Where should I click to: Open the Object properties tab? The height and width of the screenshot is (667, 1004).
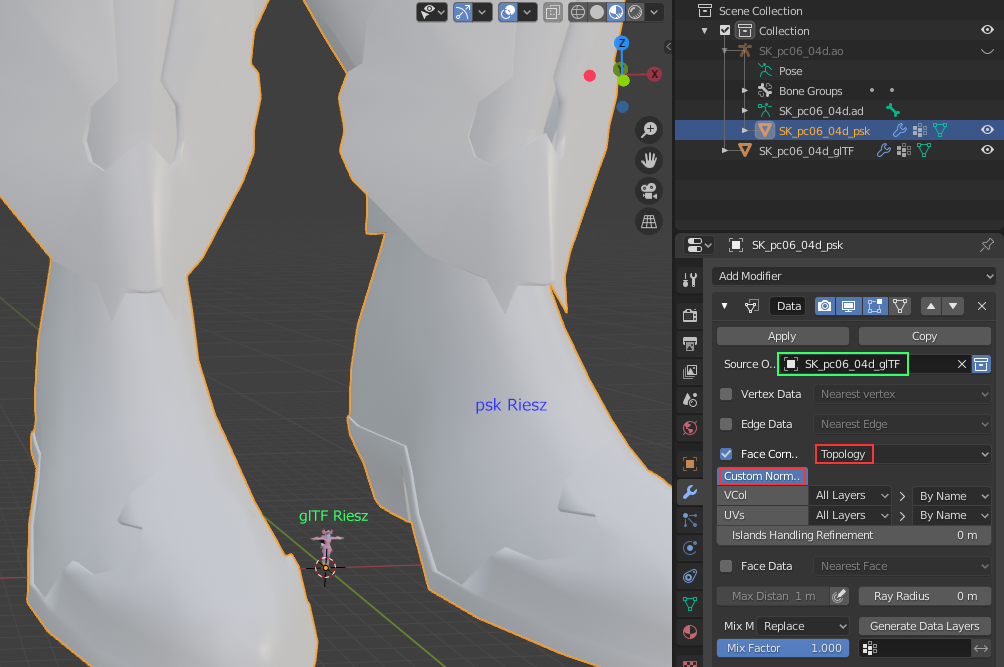point(690,463)
